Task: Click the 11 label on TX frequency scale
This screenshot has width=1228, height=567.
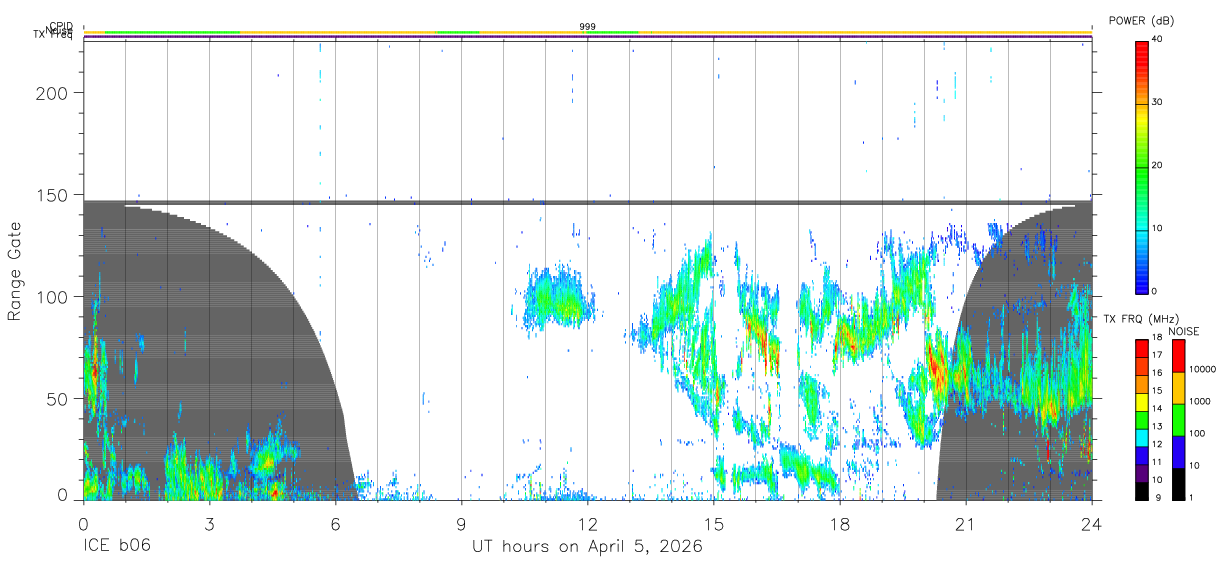Action: [x=1157, y=462]
